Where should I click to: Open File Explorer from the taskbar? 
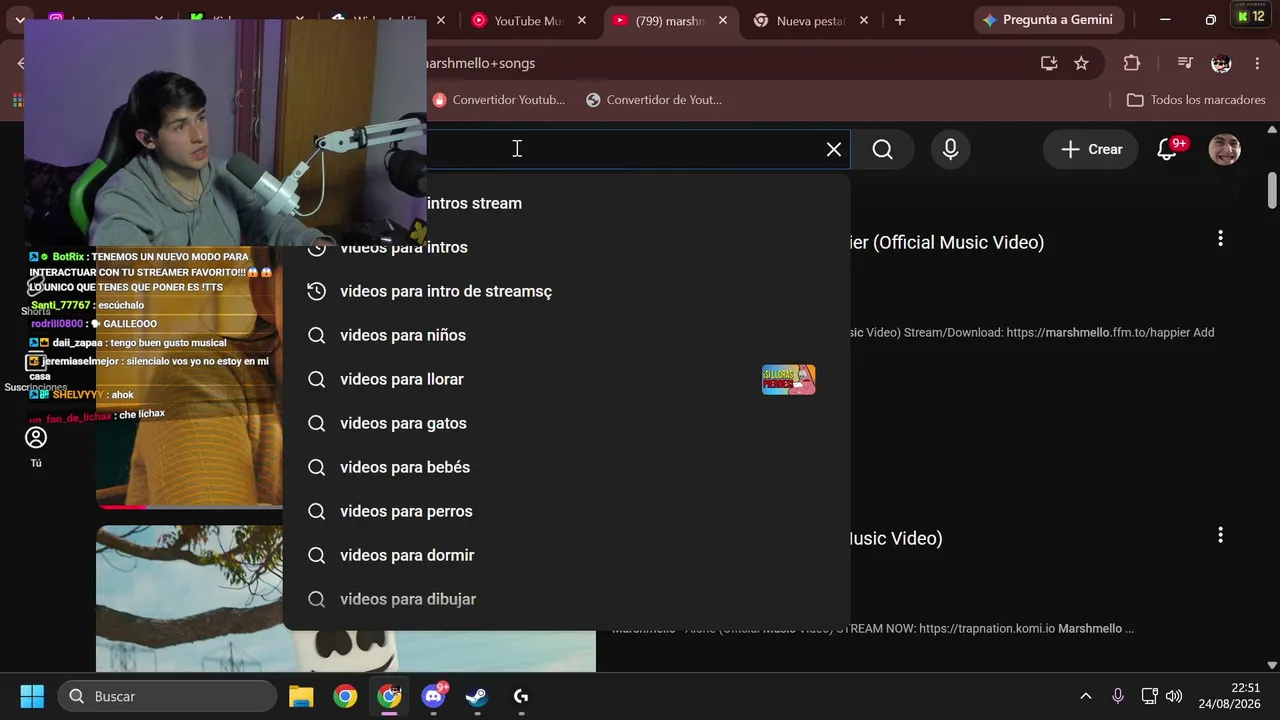point(301,696)
